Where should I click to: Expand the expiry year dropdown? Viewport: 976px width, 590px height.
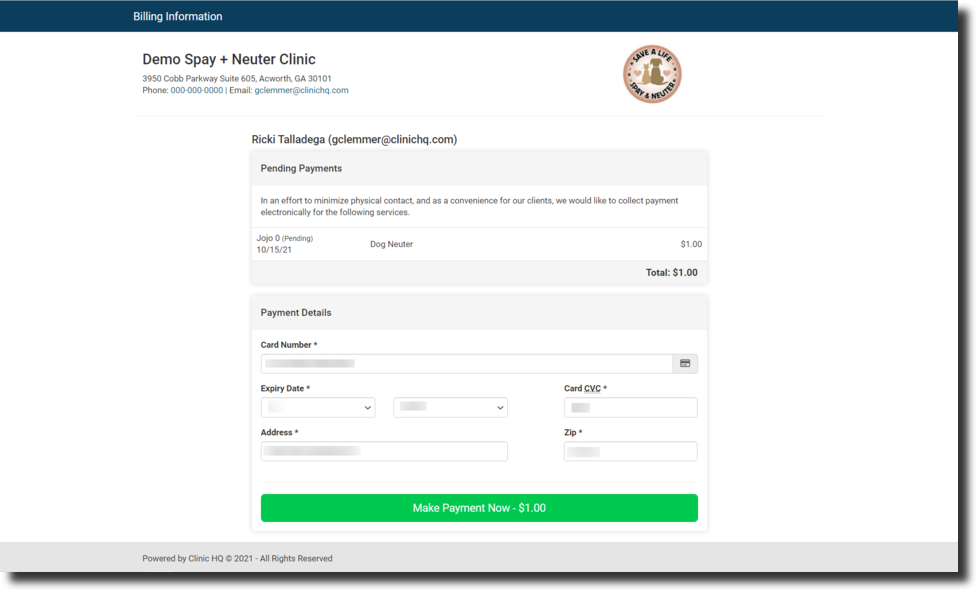pyautogui.click(x=450, y=408)
